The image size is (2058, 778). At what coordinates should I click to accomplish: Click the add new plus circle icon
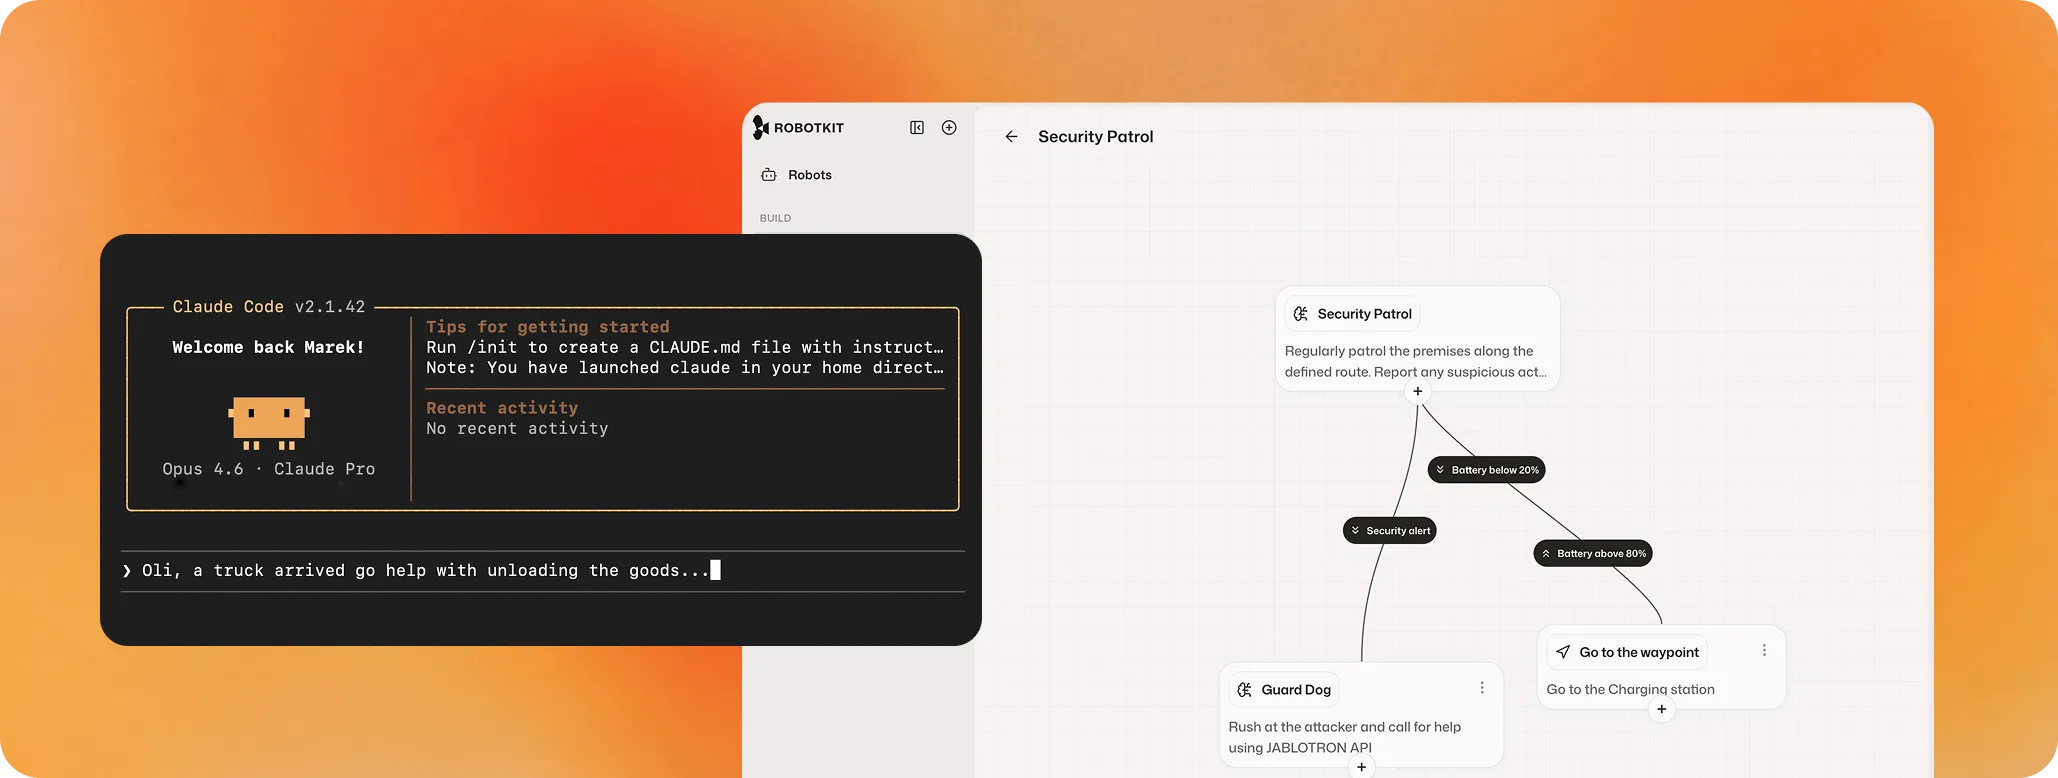click(x=949, y=127)
